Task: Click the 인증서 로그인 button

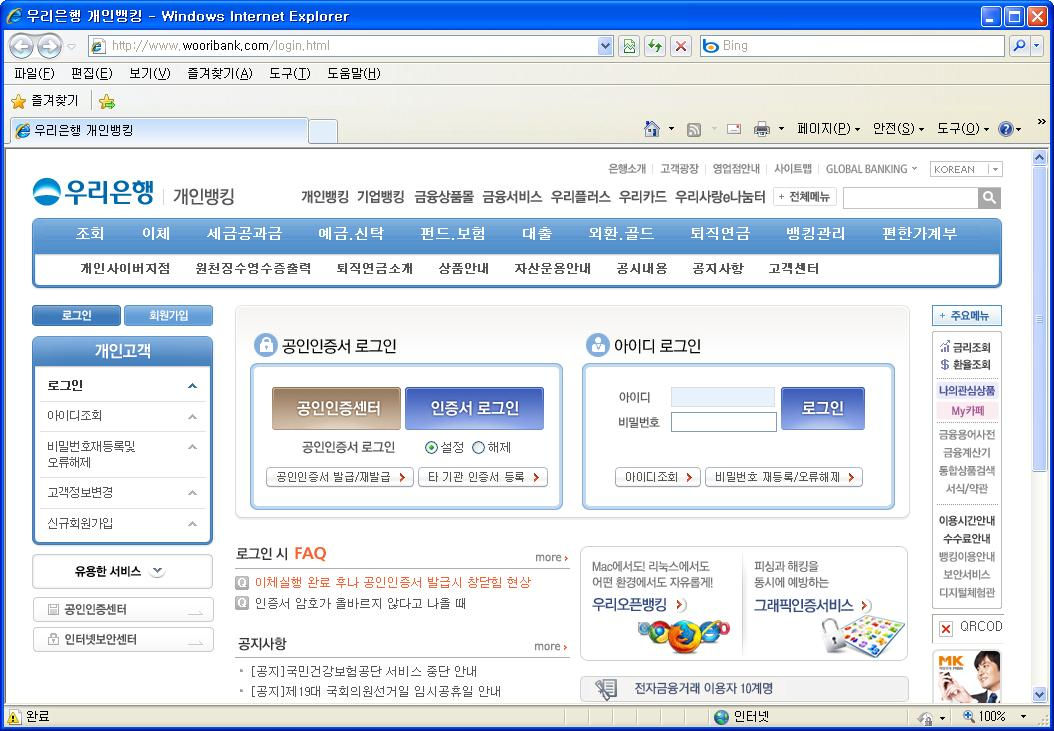Action: pos(475,408)
